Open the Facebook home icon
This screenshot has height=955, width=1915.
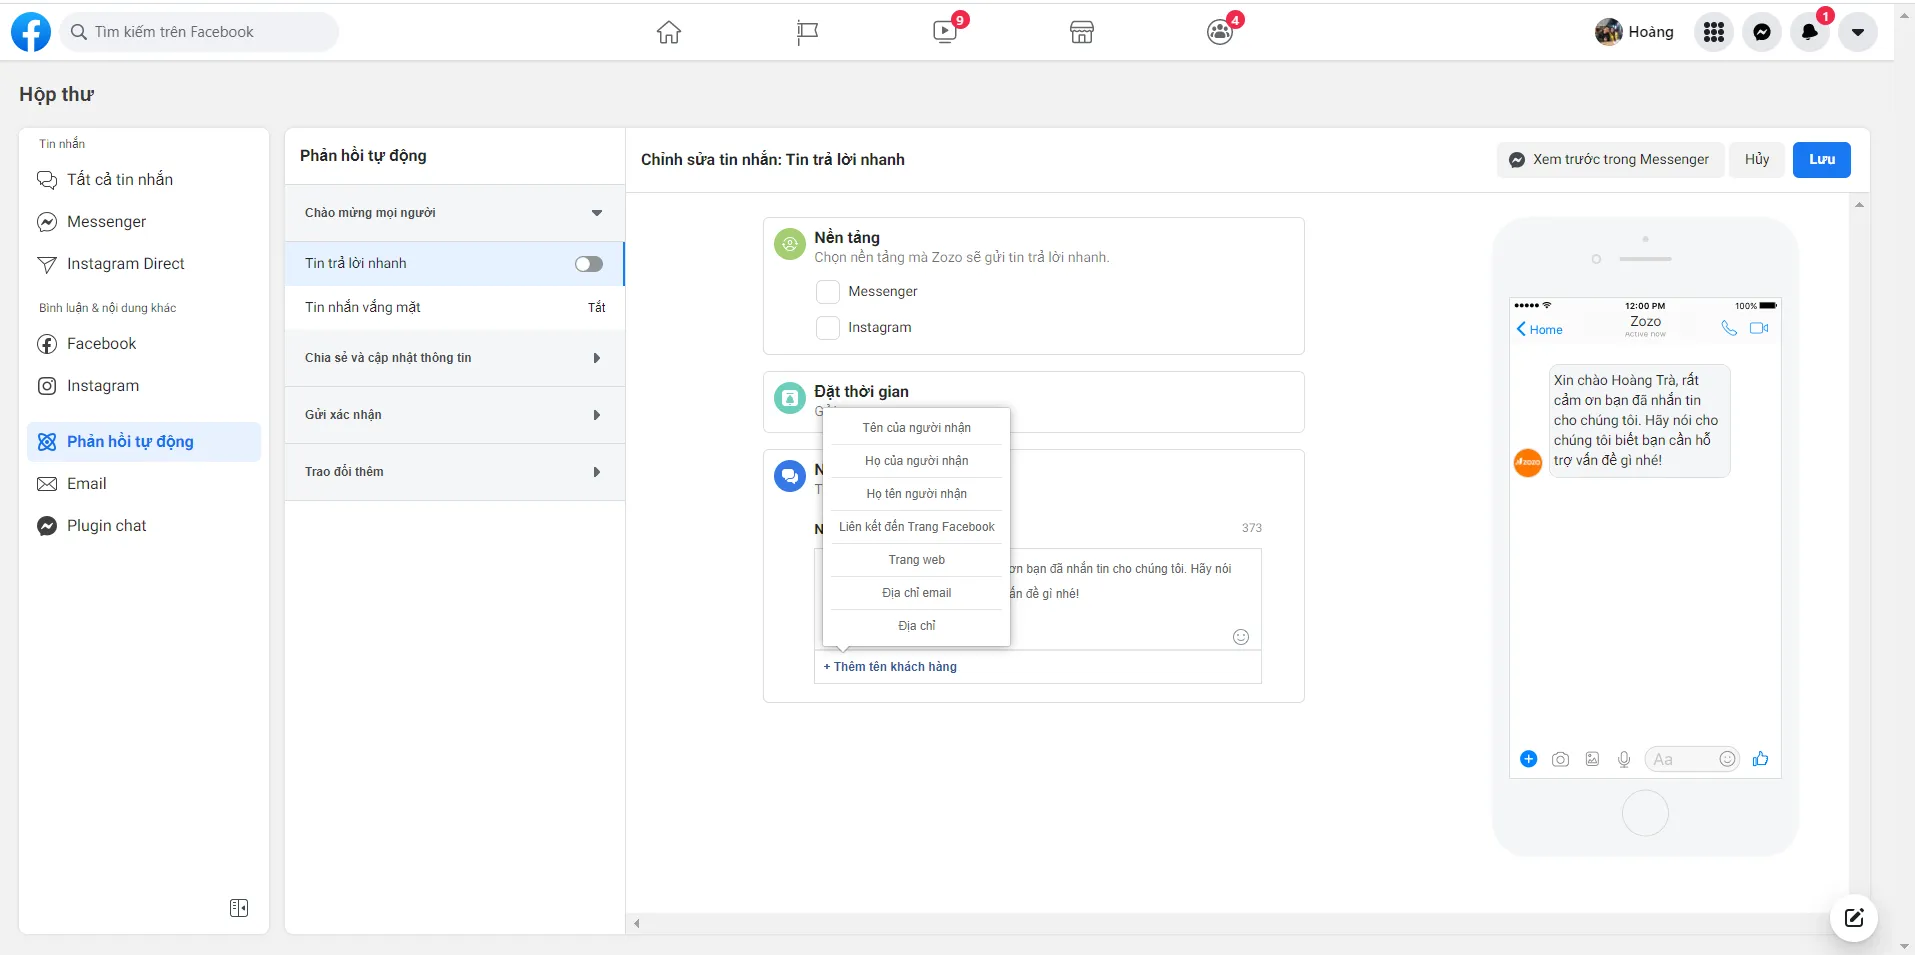pos(668,32)
